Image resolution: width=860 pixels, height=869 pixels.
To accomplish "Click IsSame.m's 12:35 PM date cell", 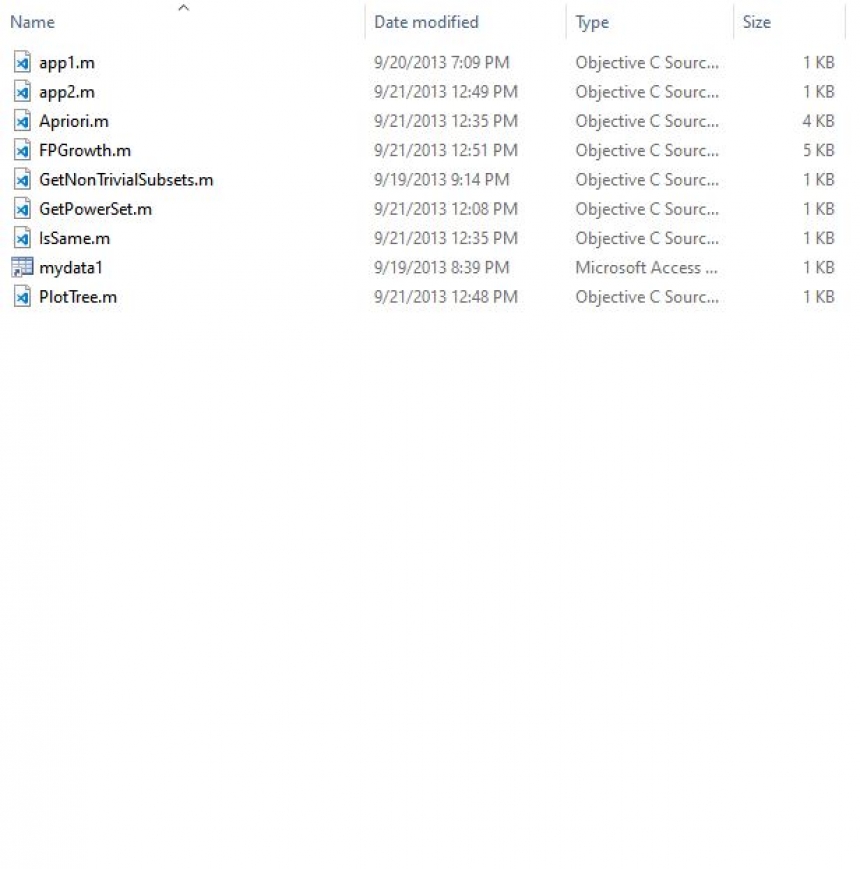I will (446, 238).
